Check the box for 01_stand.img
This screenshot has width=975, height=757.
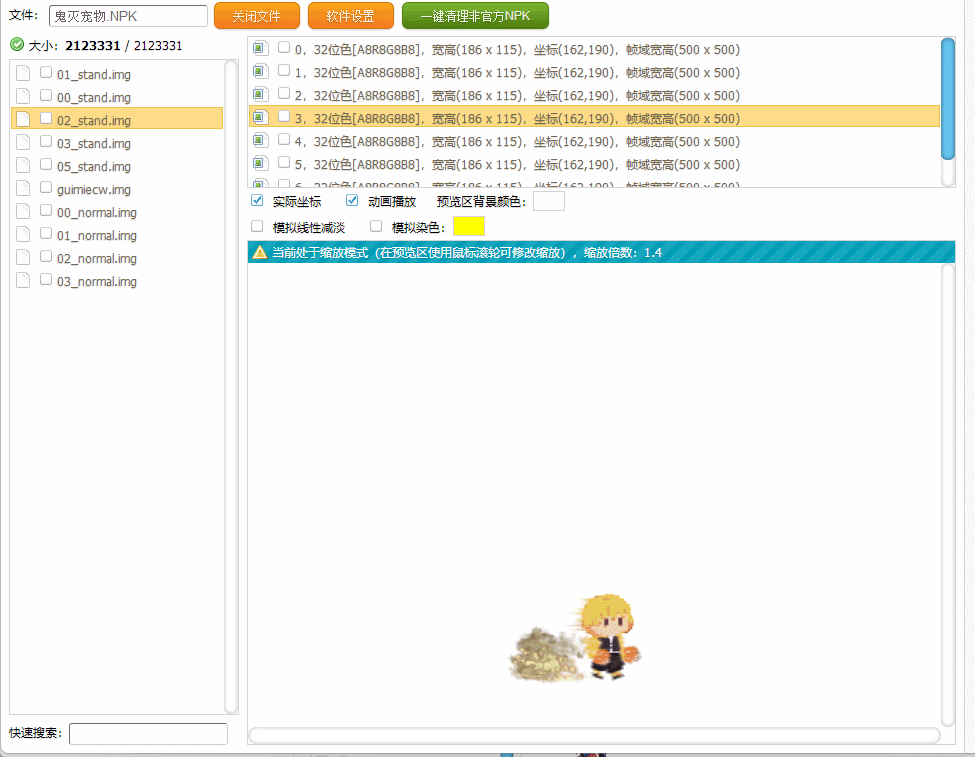tap(46, 72)
